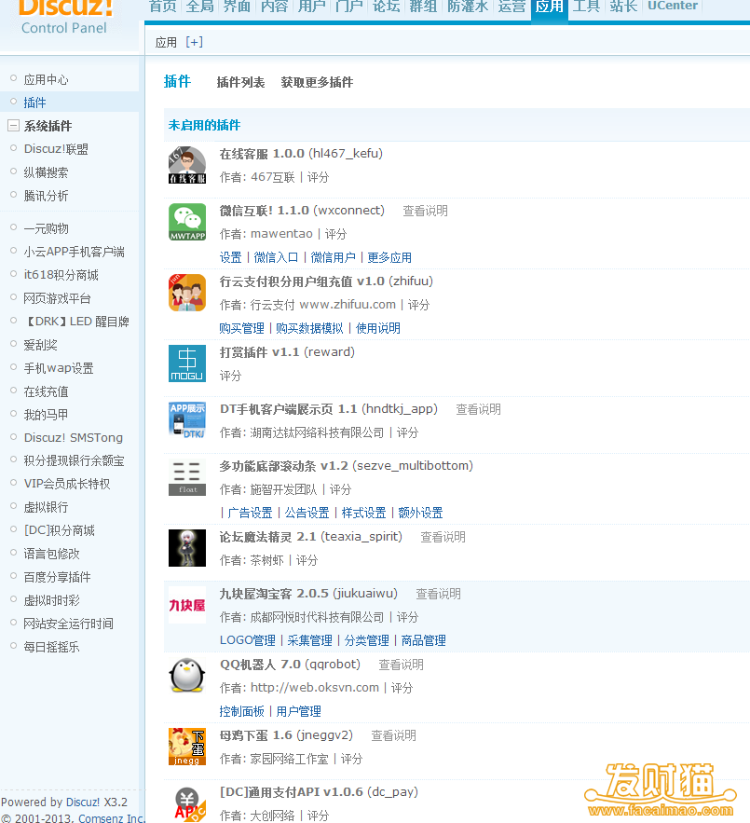Open it618积分商城 in the sidebar
The height and width of the screenshot is (823, 750).
pyautogui.click(x=61, y=275)
